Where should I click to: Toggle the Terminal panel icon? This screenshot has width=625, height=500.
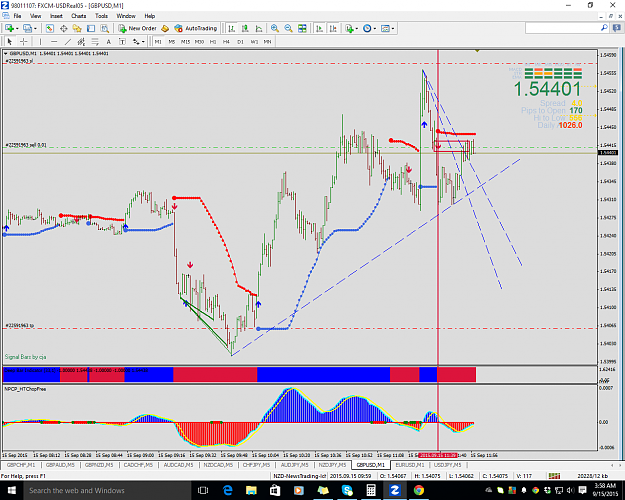(x=91, y=28)
